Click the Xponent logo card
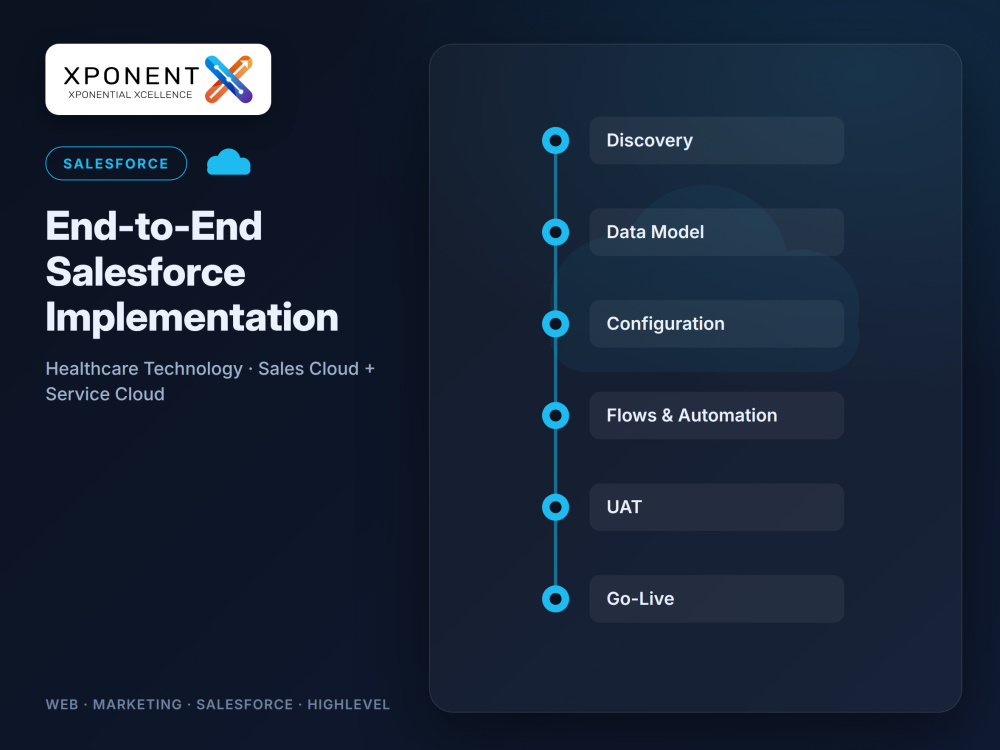 click(158, 79)
